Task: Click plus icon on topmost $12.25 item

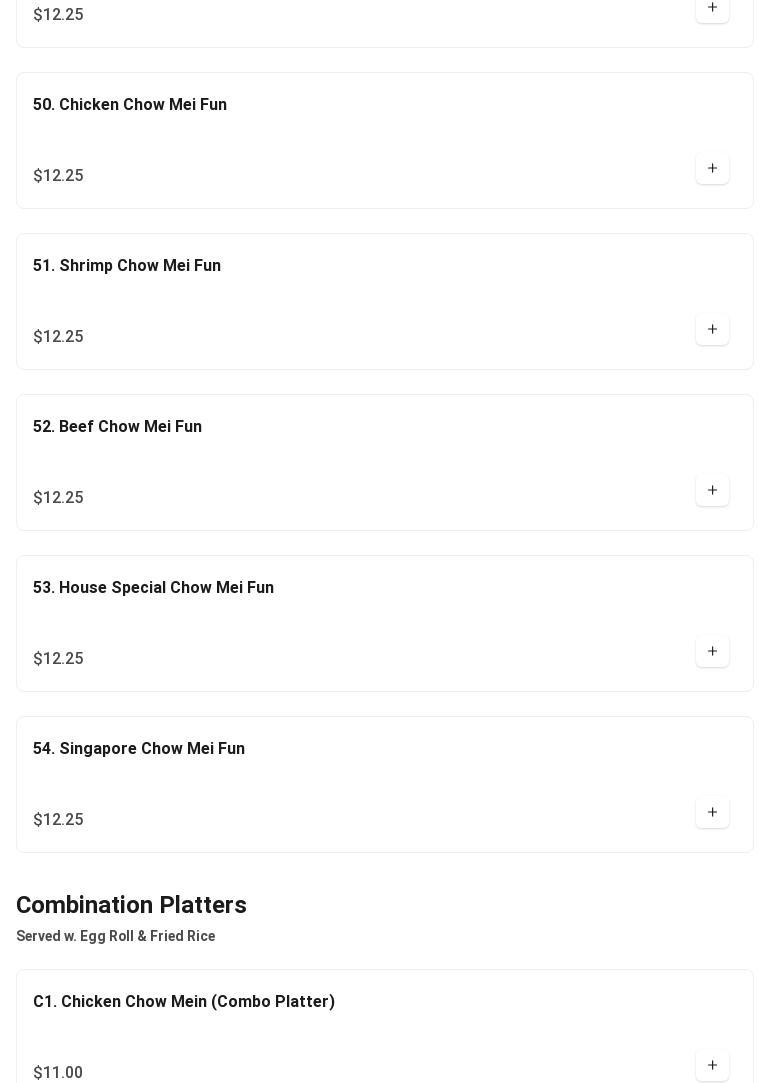Action: pyautogui.click(x=712, y=8)
